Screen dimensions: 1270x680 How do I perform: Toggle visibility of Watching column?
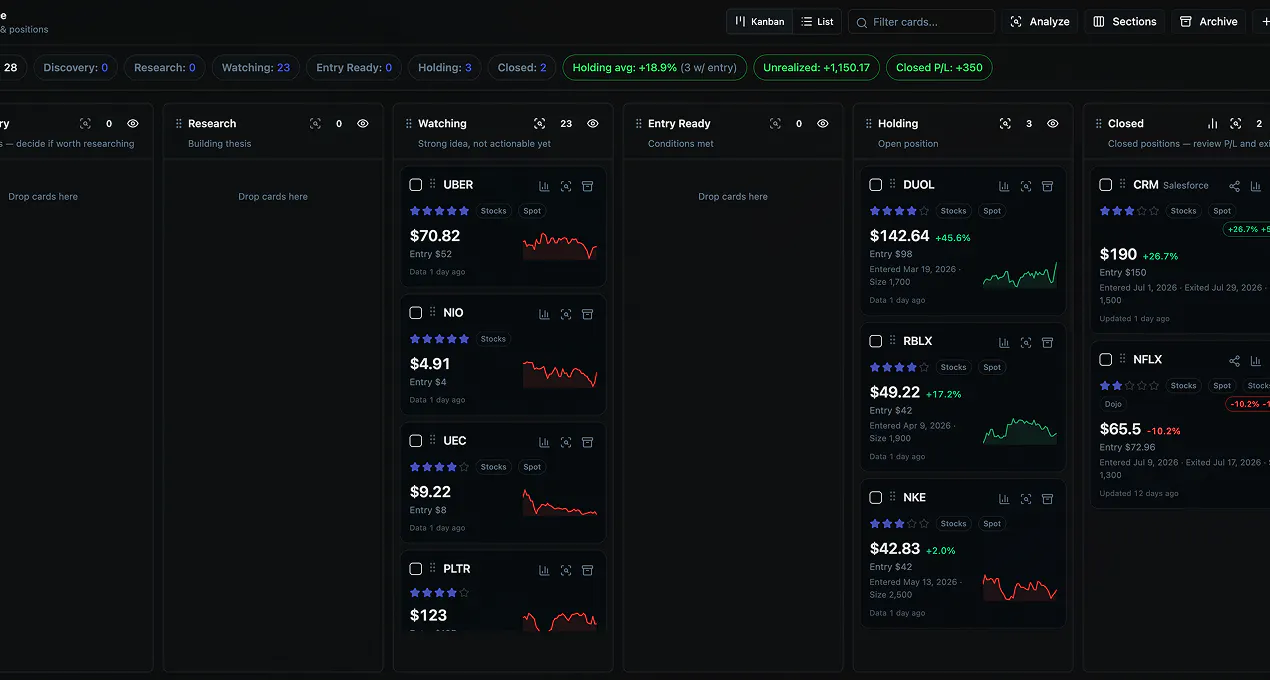(x=593, y=124)
